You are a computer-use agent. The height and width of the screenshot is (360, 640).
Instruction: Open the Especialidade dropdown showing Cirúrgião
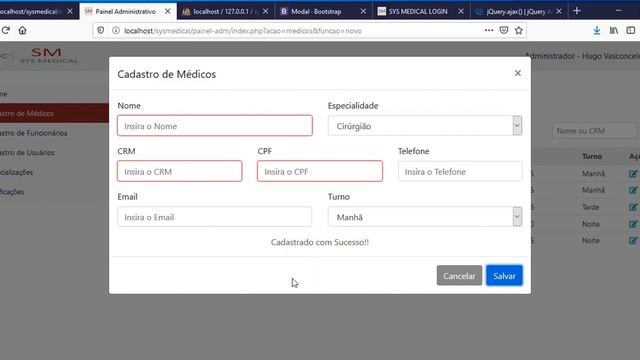click(425, 126)
